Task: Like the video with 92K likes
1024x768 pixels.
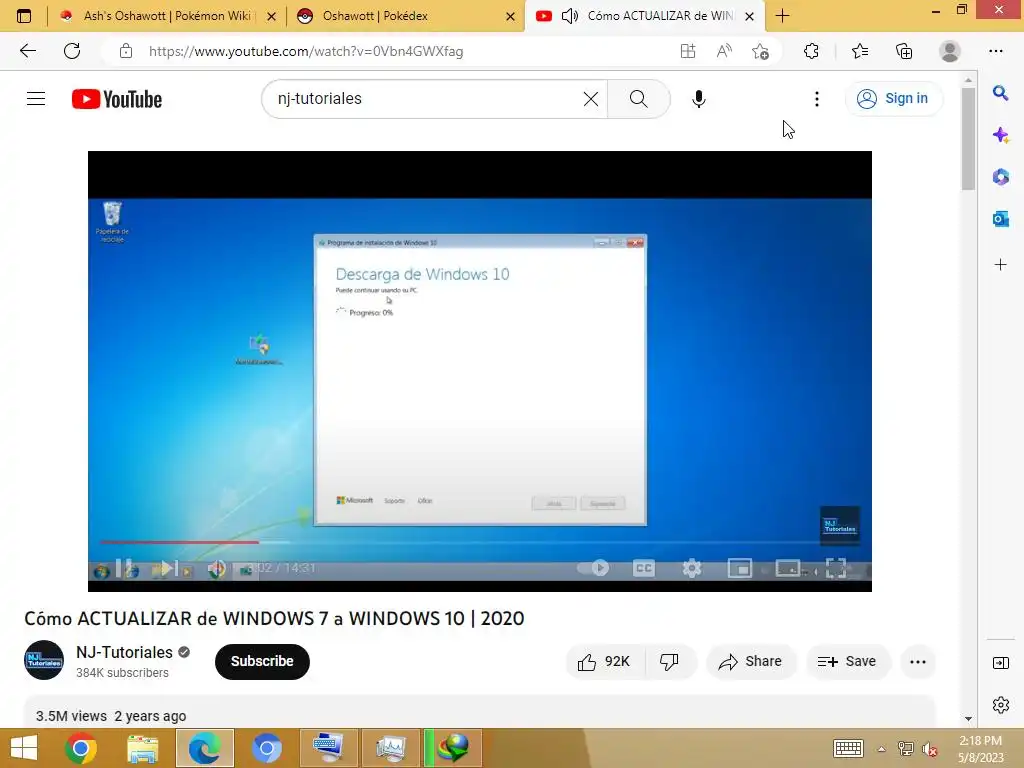Action: click(605, 662)
